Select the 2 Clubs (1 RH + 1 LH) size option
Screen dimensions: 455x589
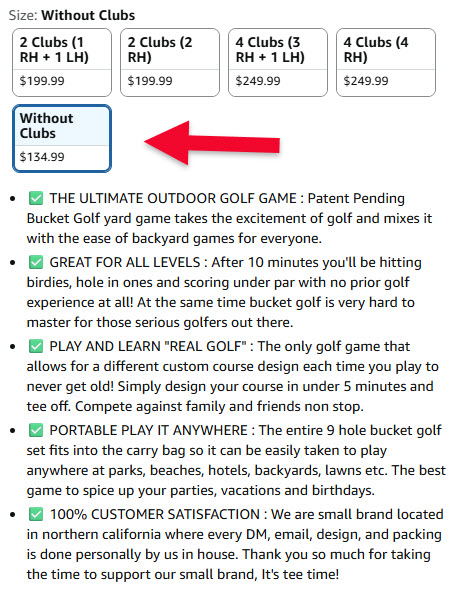[62, 62]
